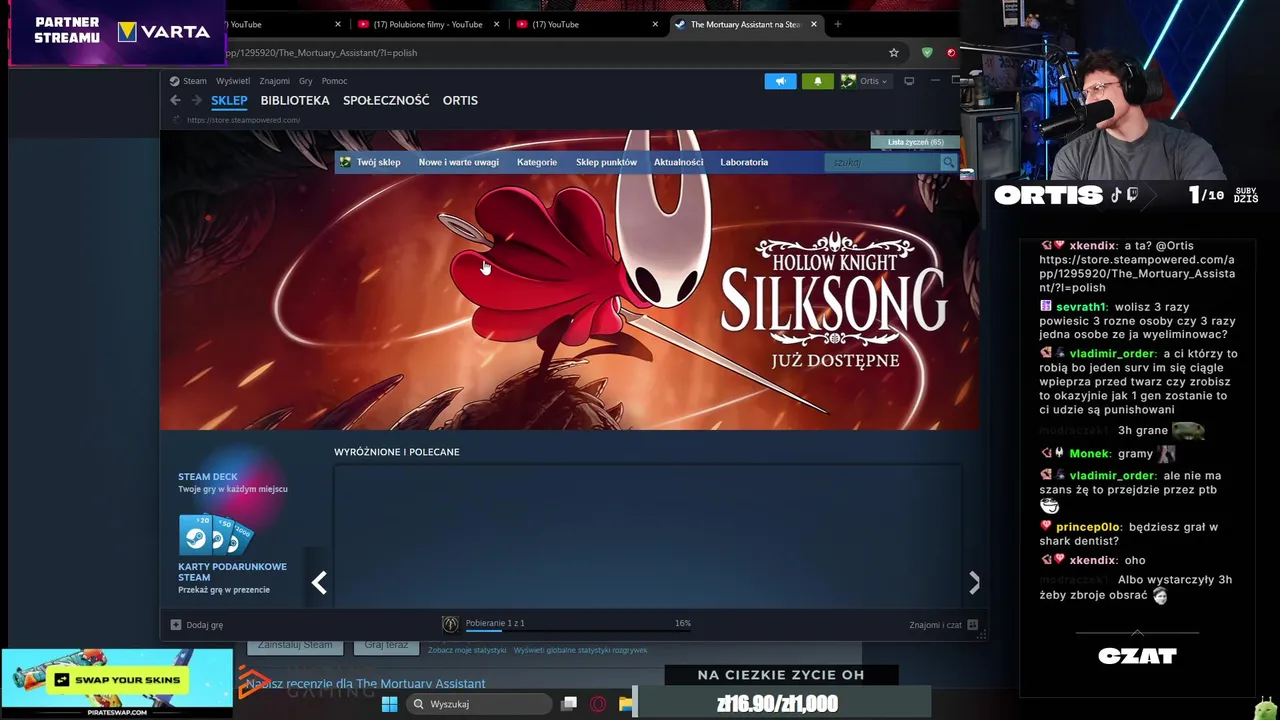Open Zobacz moje statystyki link
The image size is (1280, 720).
point(467,650)
